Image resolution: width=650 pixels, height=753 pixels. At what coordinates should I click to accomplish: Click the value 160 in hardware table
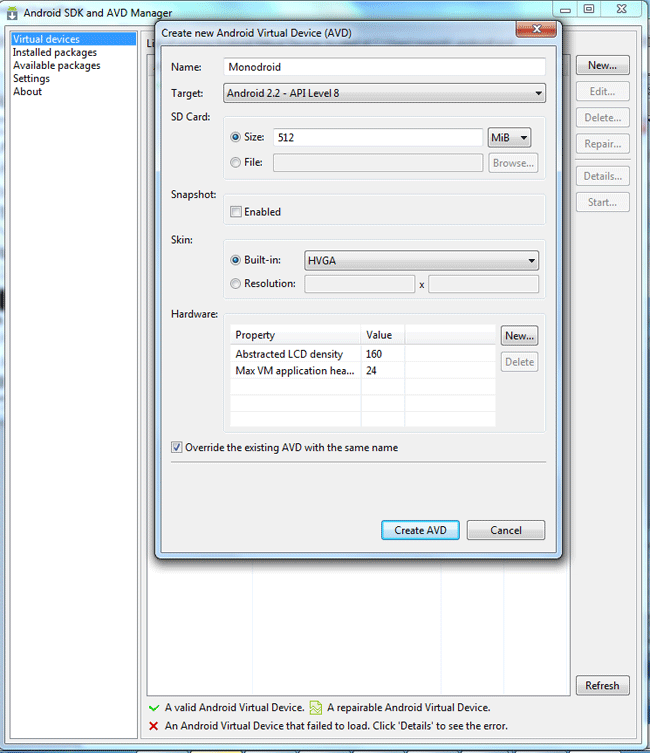[373, 354]
